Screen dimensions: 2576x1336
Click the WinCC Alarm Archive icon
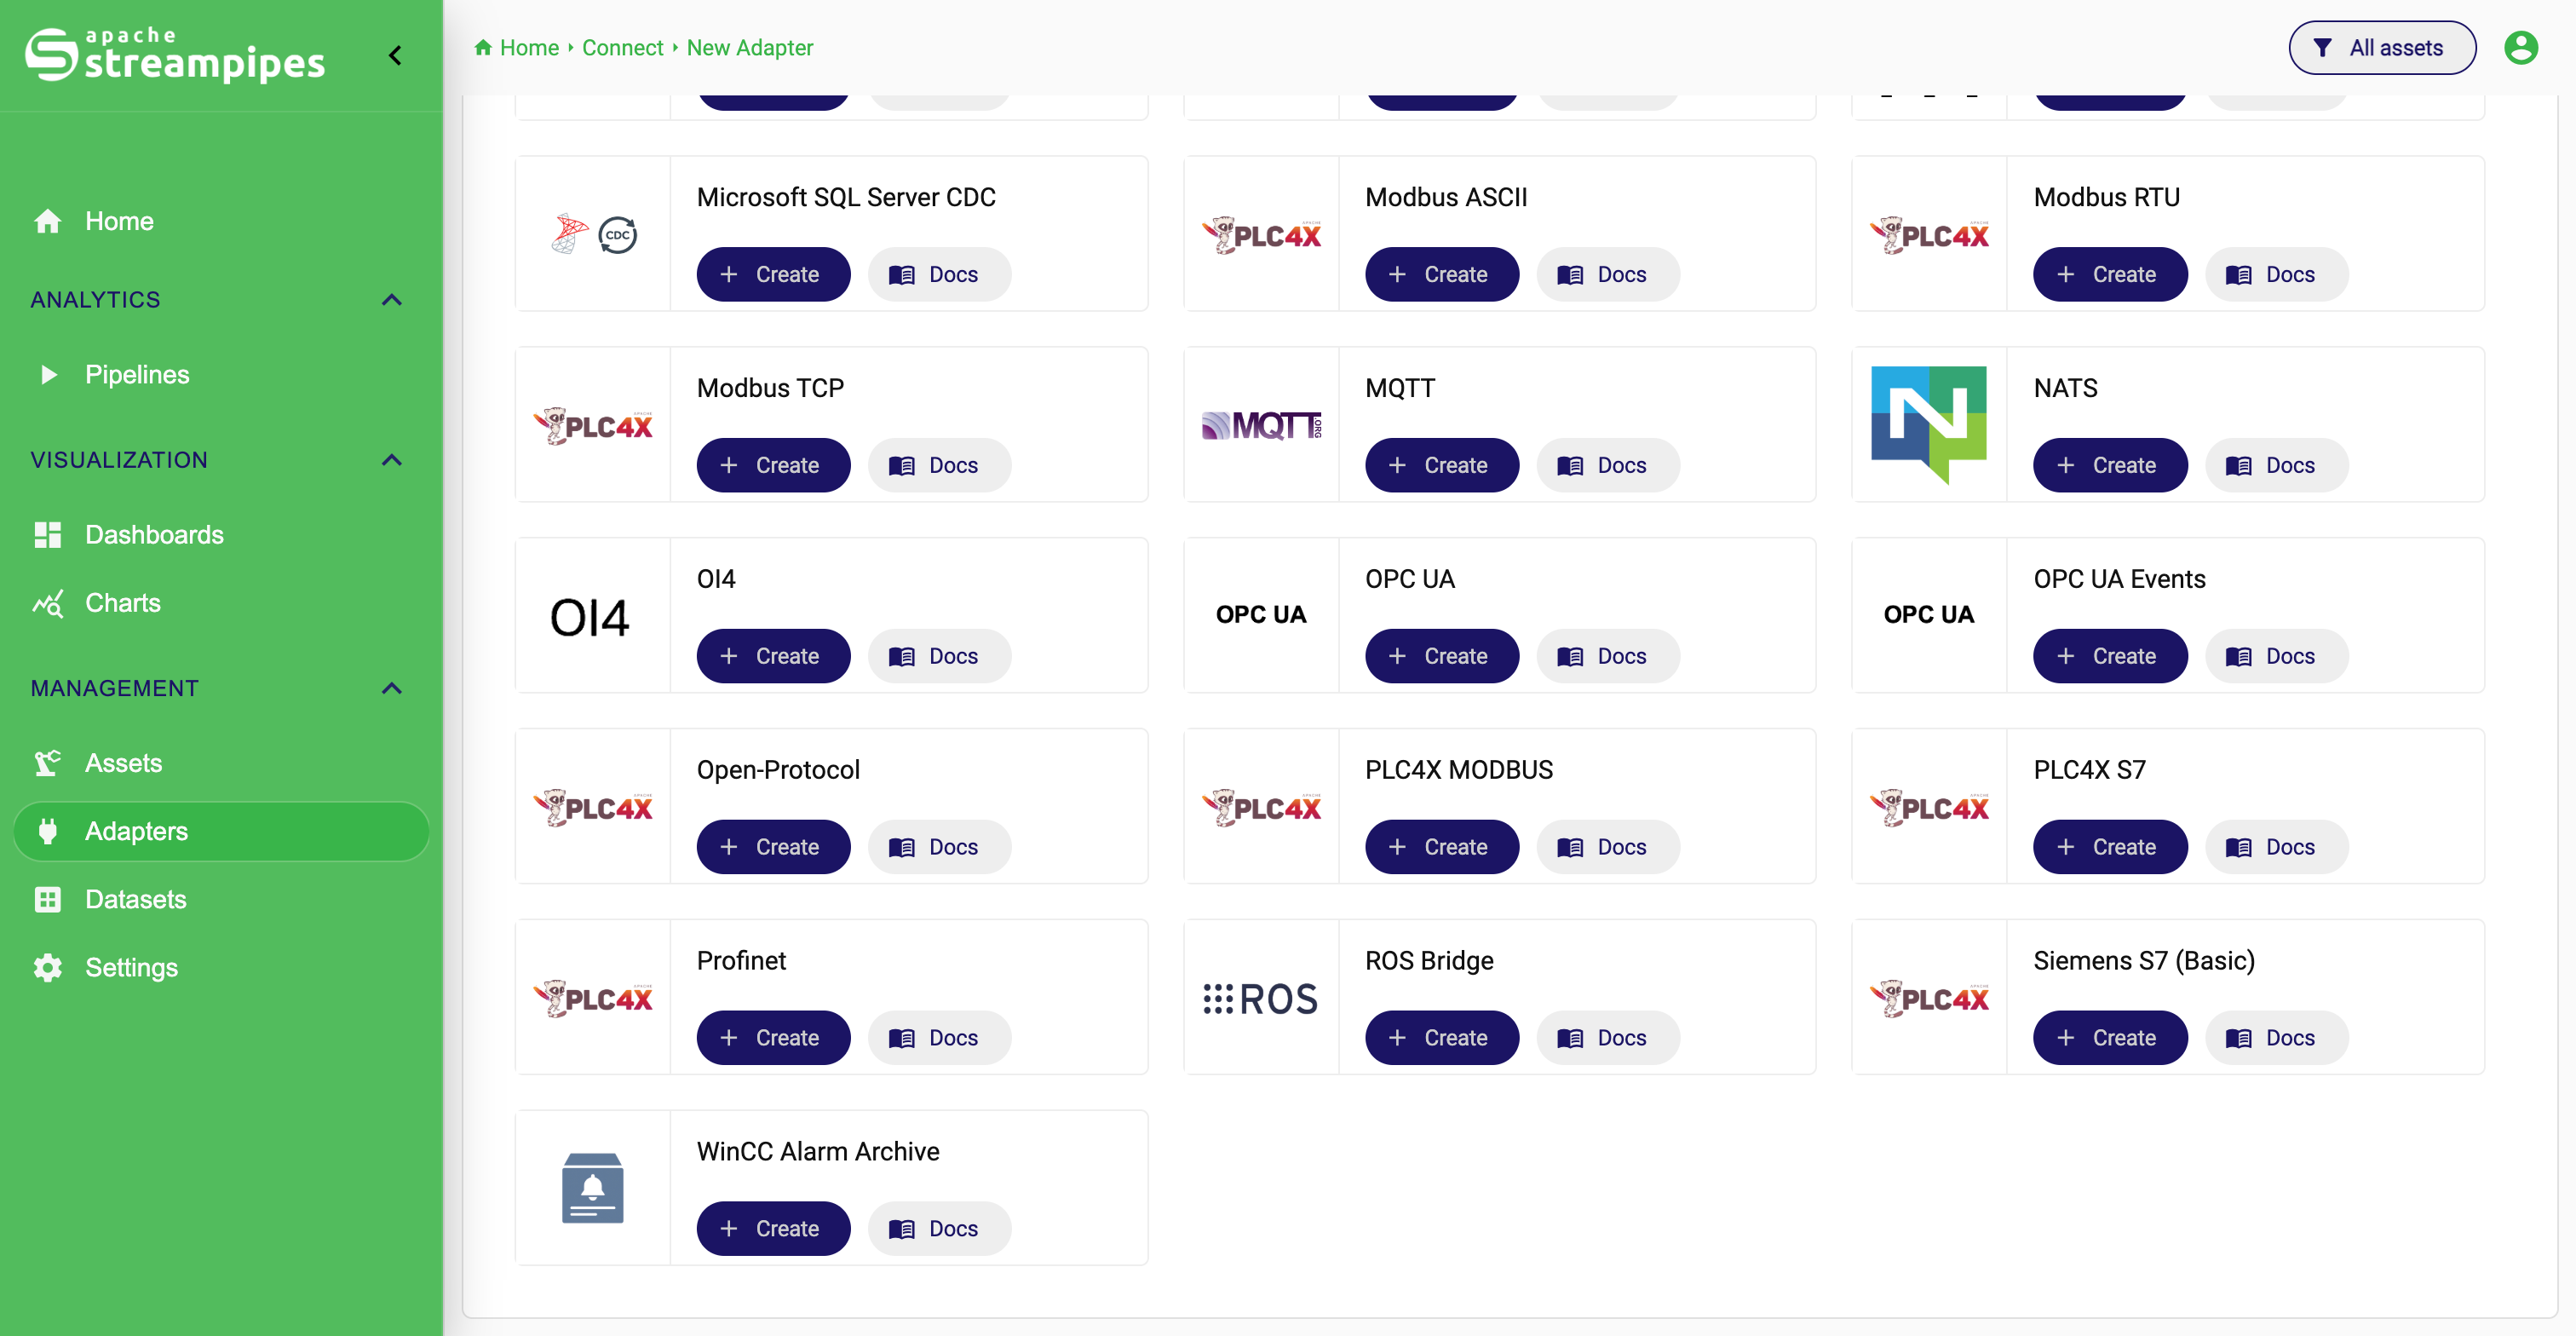(592, 1188)
